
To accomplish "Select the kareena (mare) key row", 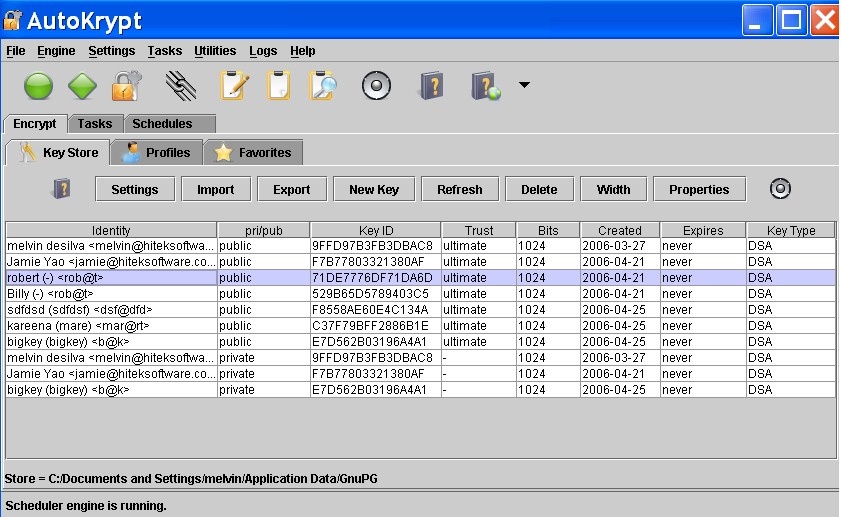I will point(110,326).
